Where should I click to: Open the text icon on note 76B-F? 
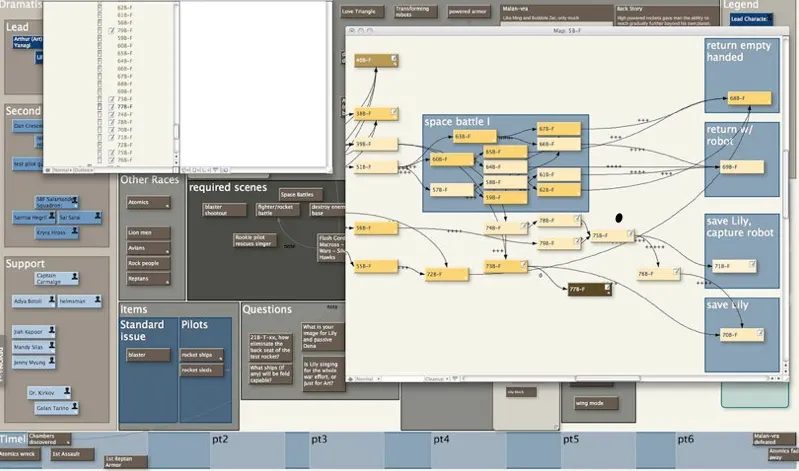(x=676, y=272)
